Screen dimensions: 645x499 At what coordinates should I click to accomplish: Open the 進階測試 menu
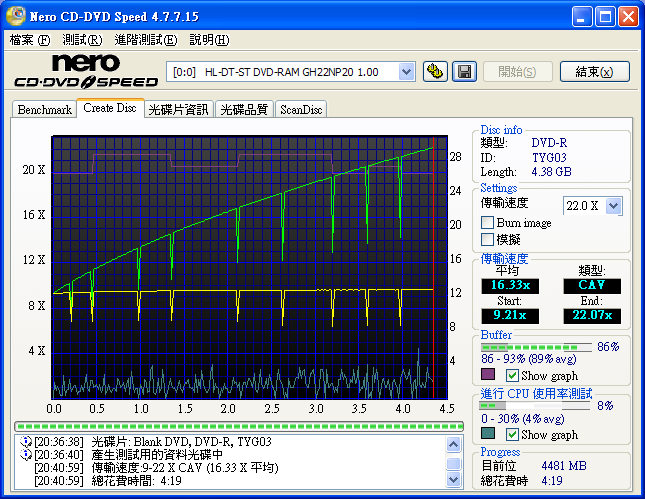tap(145, 40)
